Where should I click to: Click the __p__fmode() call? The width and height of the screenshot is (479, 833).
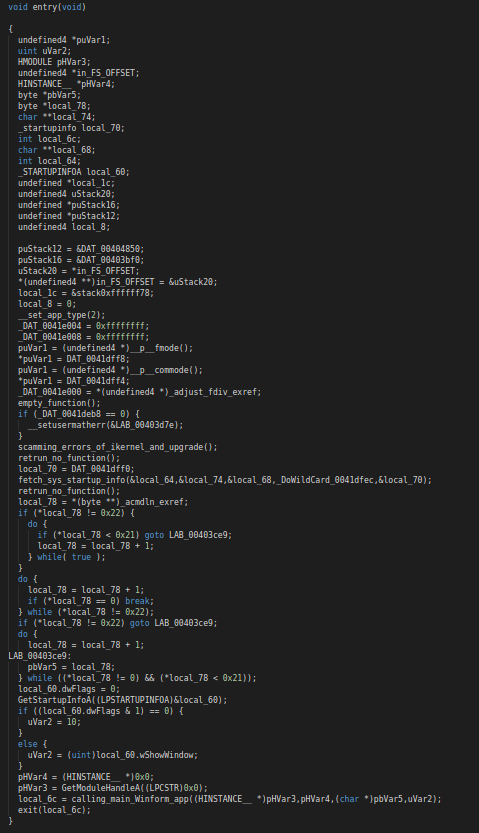click(x=159, y=348)
